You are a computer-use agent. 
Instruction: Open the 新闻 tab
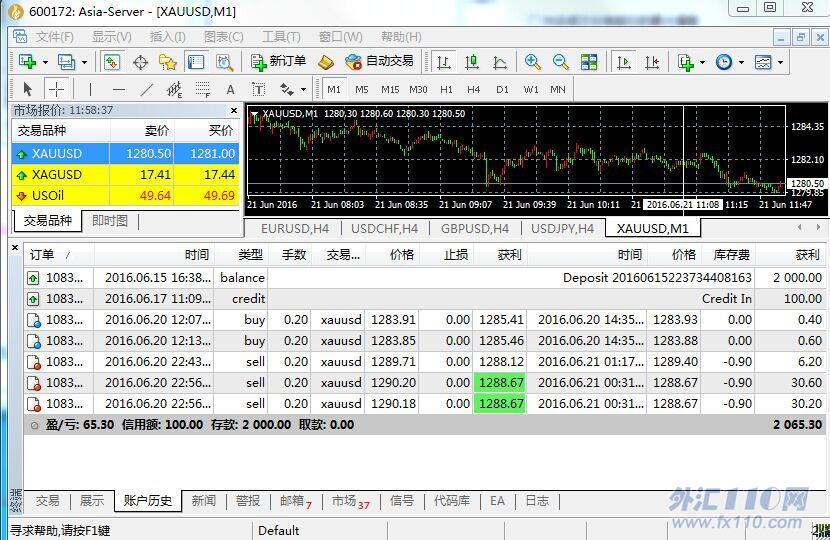[203, 500]
